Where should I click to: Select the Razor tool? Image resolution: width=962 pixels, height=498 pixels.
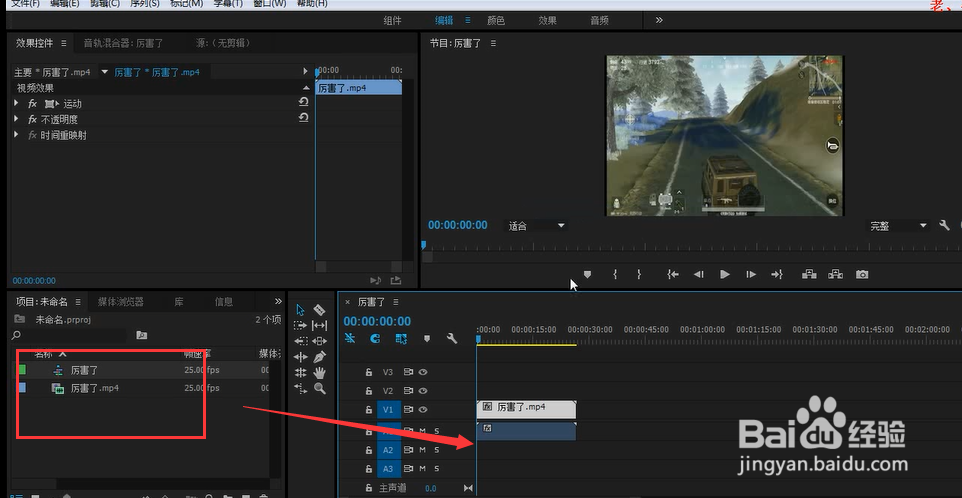319,310
